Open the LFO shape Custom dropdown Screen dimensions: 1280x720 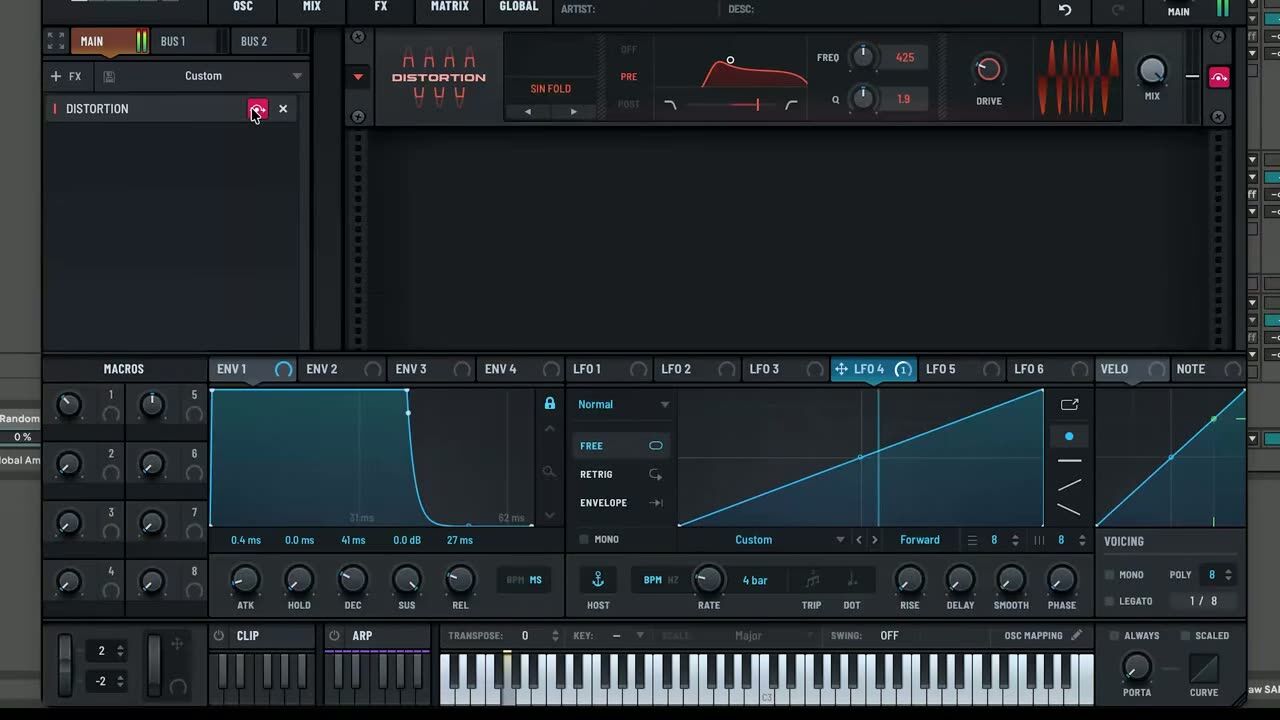click(765, 540)
